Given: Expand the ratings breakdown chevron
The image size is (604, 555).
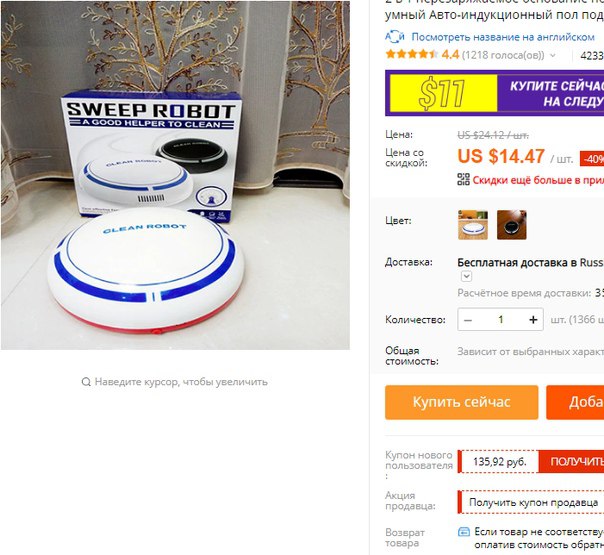Looking at the screenshot, I should (x=553, y=55).
